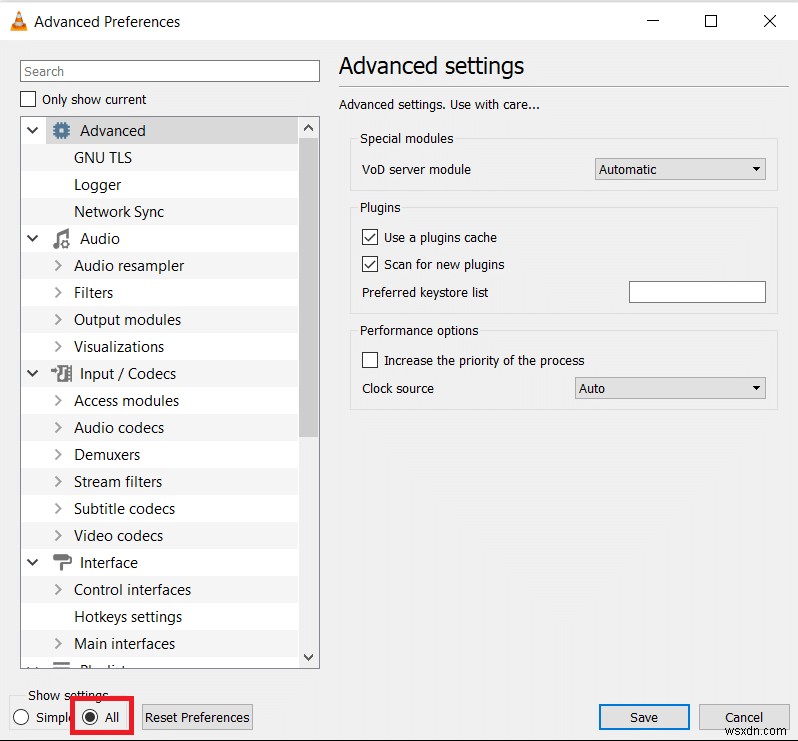Image resolution: width=798 pixels, height=741 pixels.
Task: Select the Input / Codecs category
Action: pos(128,374)
